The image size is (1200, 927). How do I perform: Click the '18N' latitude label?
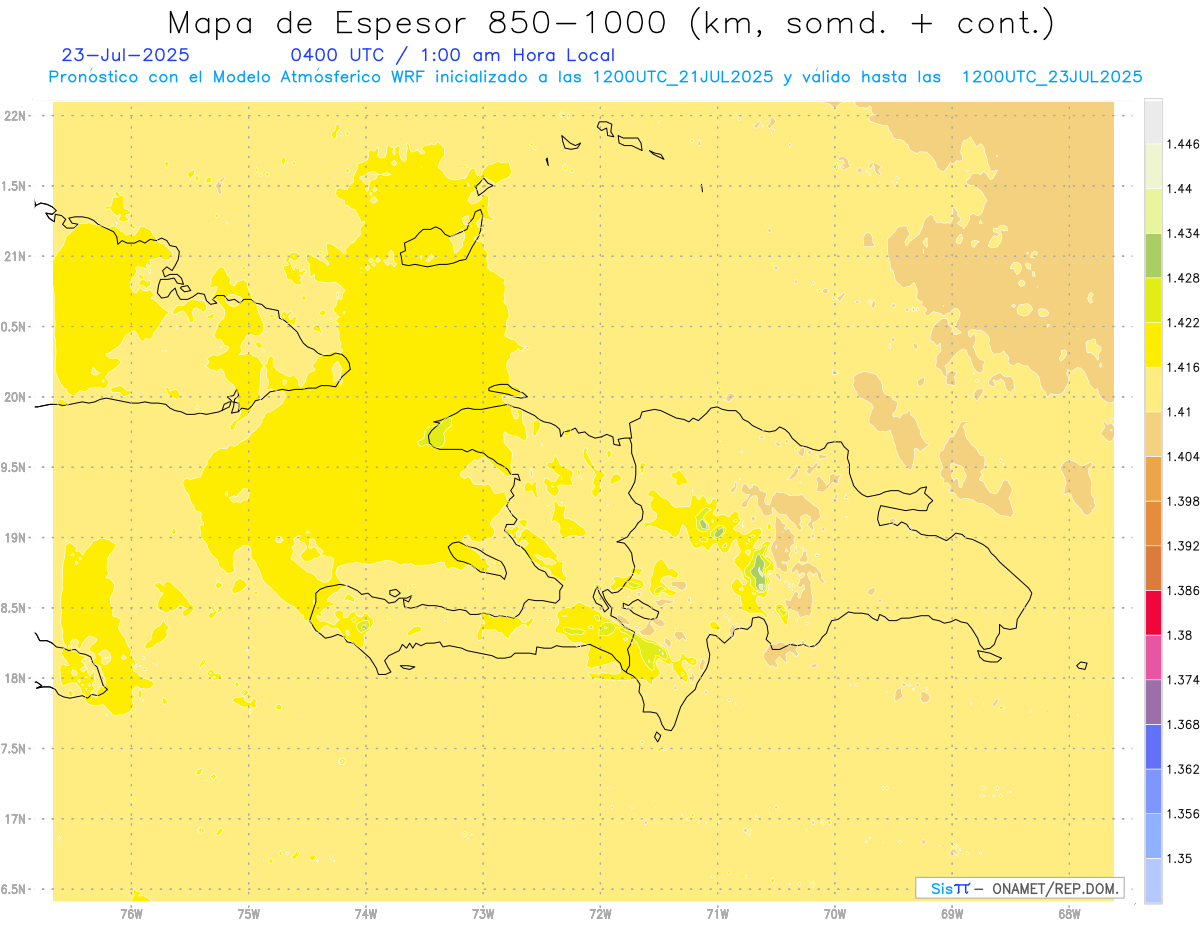[x=16, y=679]
